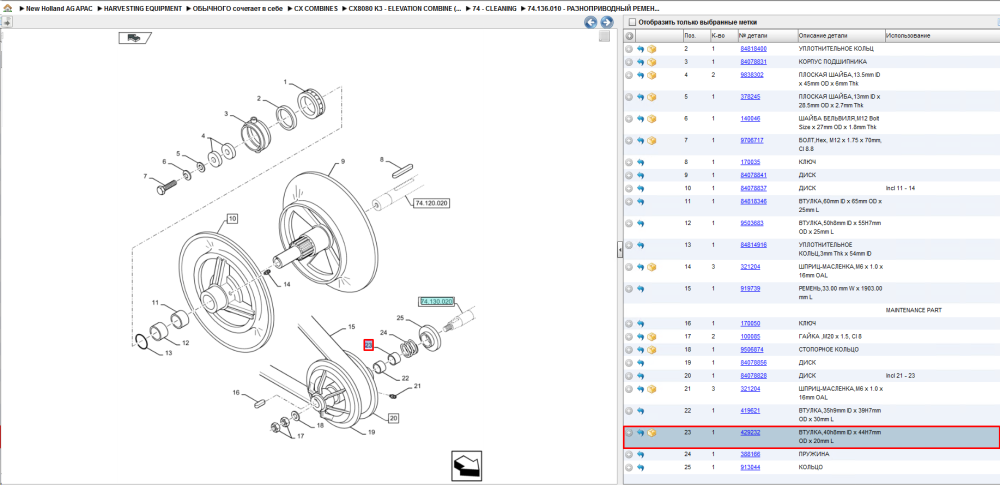Click blue arrow icon for part 140046
The image size is (1000, 485).
coord(640,119)
